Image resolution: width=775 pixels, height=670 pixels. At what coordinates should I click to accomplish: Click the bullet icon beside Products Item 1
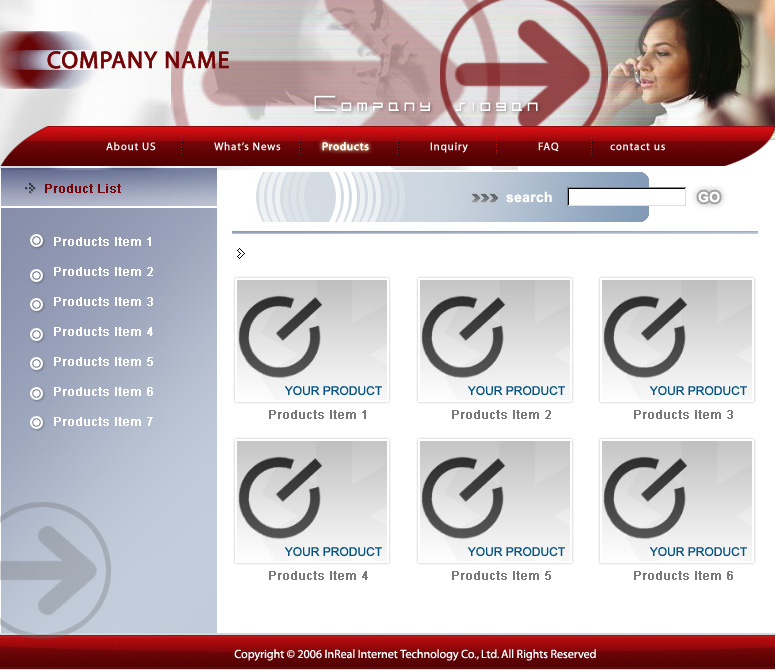(x=37, y=241)
